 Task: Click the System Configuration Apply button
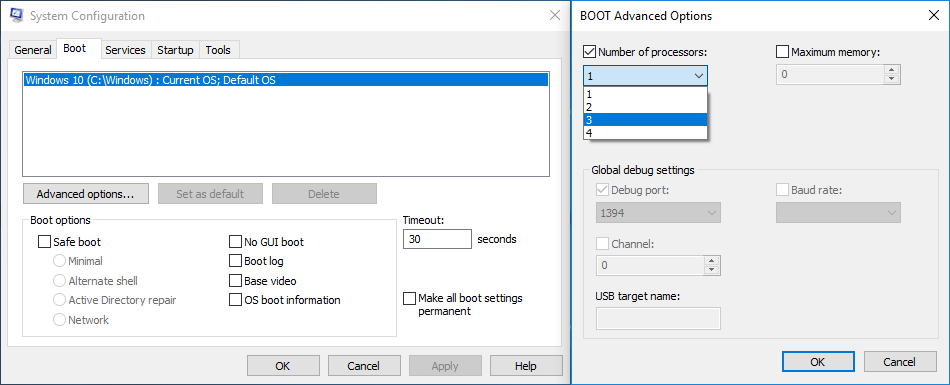tap(445, 366)
